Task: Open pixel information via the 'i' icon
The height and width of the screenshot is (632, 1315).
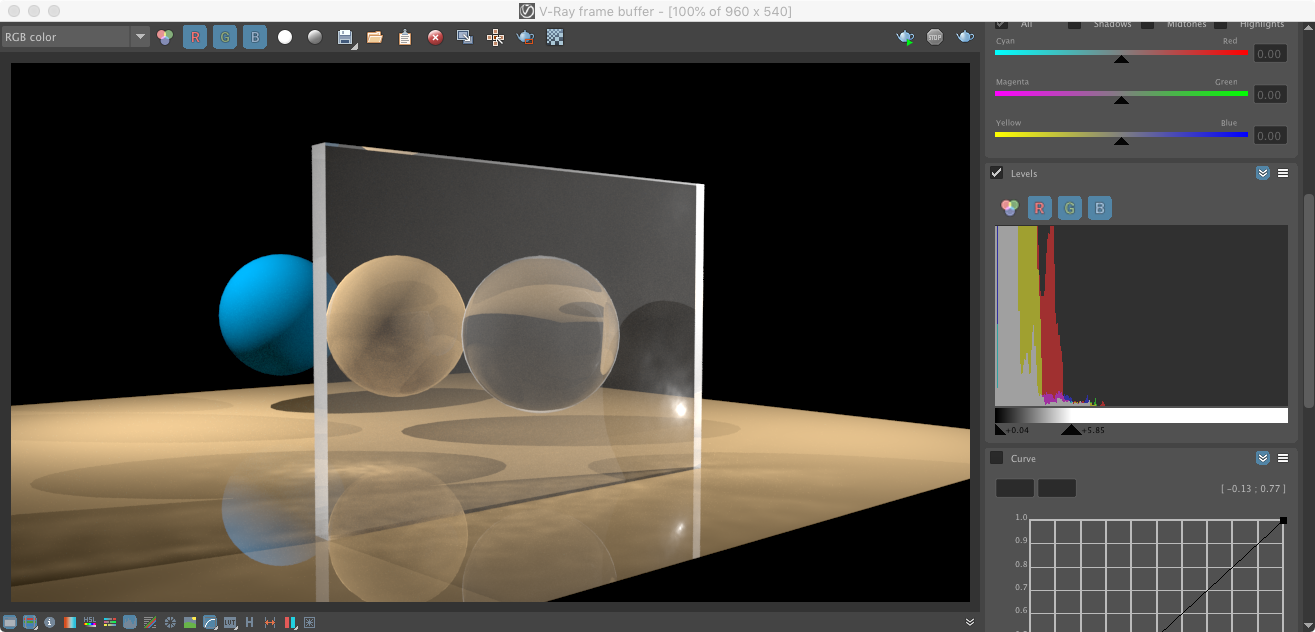Action: (50, 622)
